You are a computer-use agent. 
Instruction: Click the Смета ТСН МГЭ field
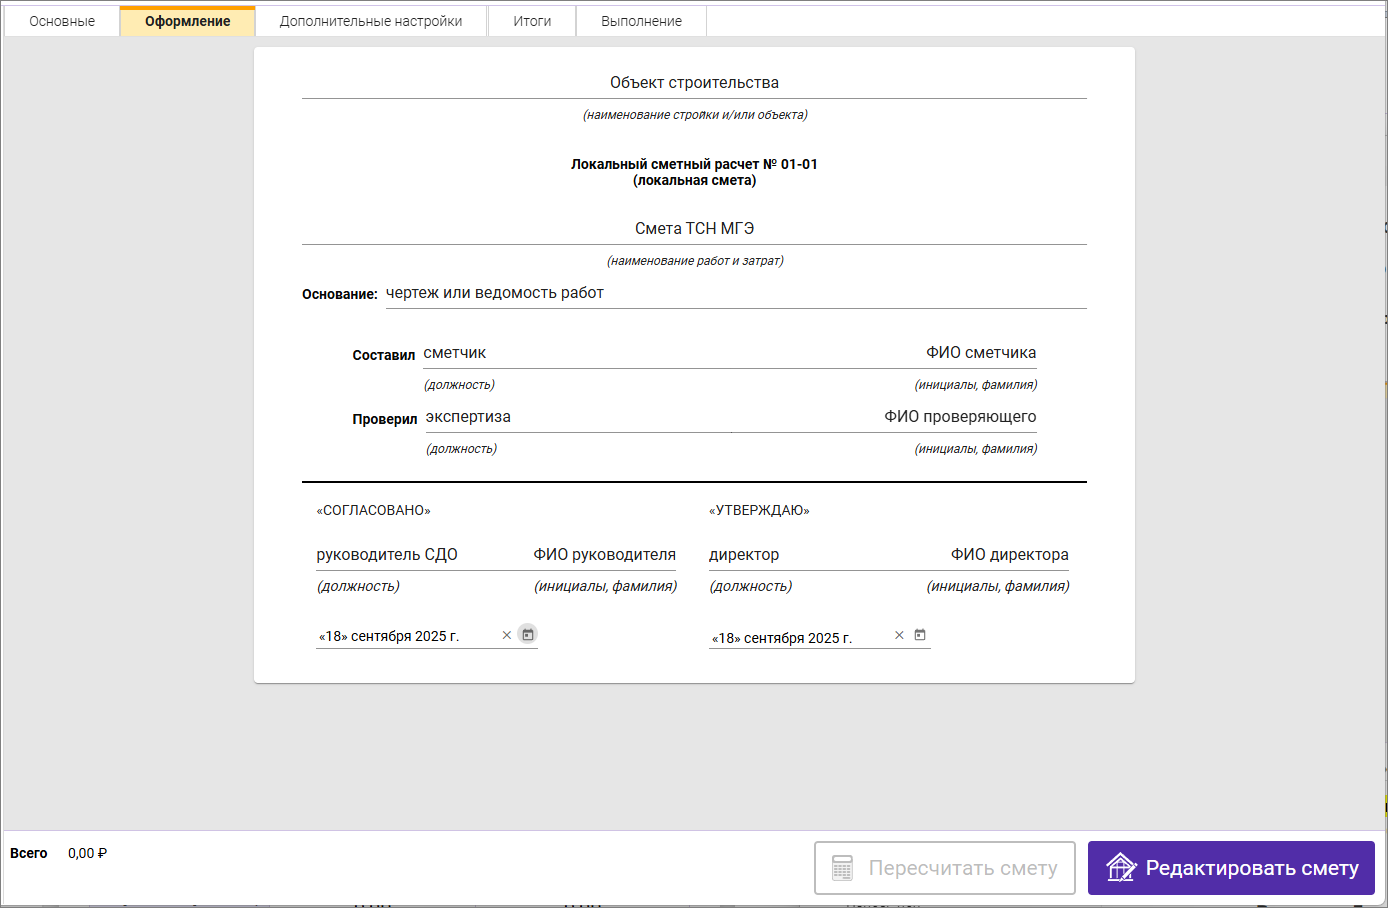coord(694,229)
